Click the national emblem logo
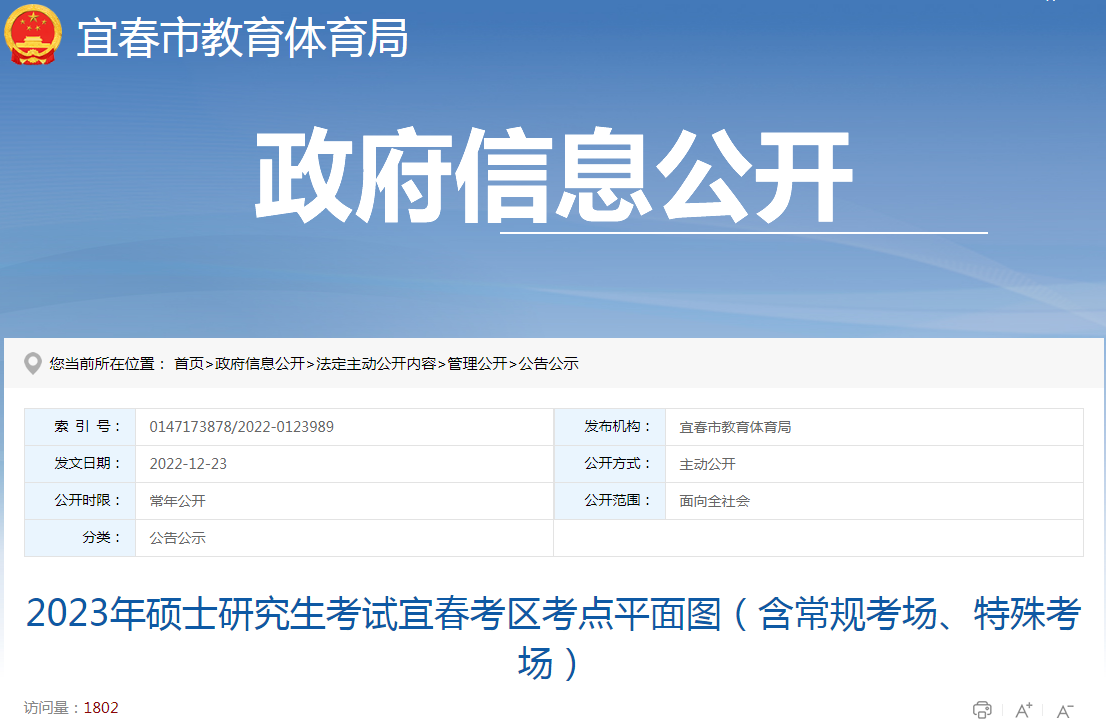This screenshot has width=1106, height=724. 32,34
